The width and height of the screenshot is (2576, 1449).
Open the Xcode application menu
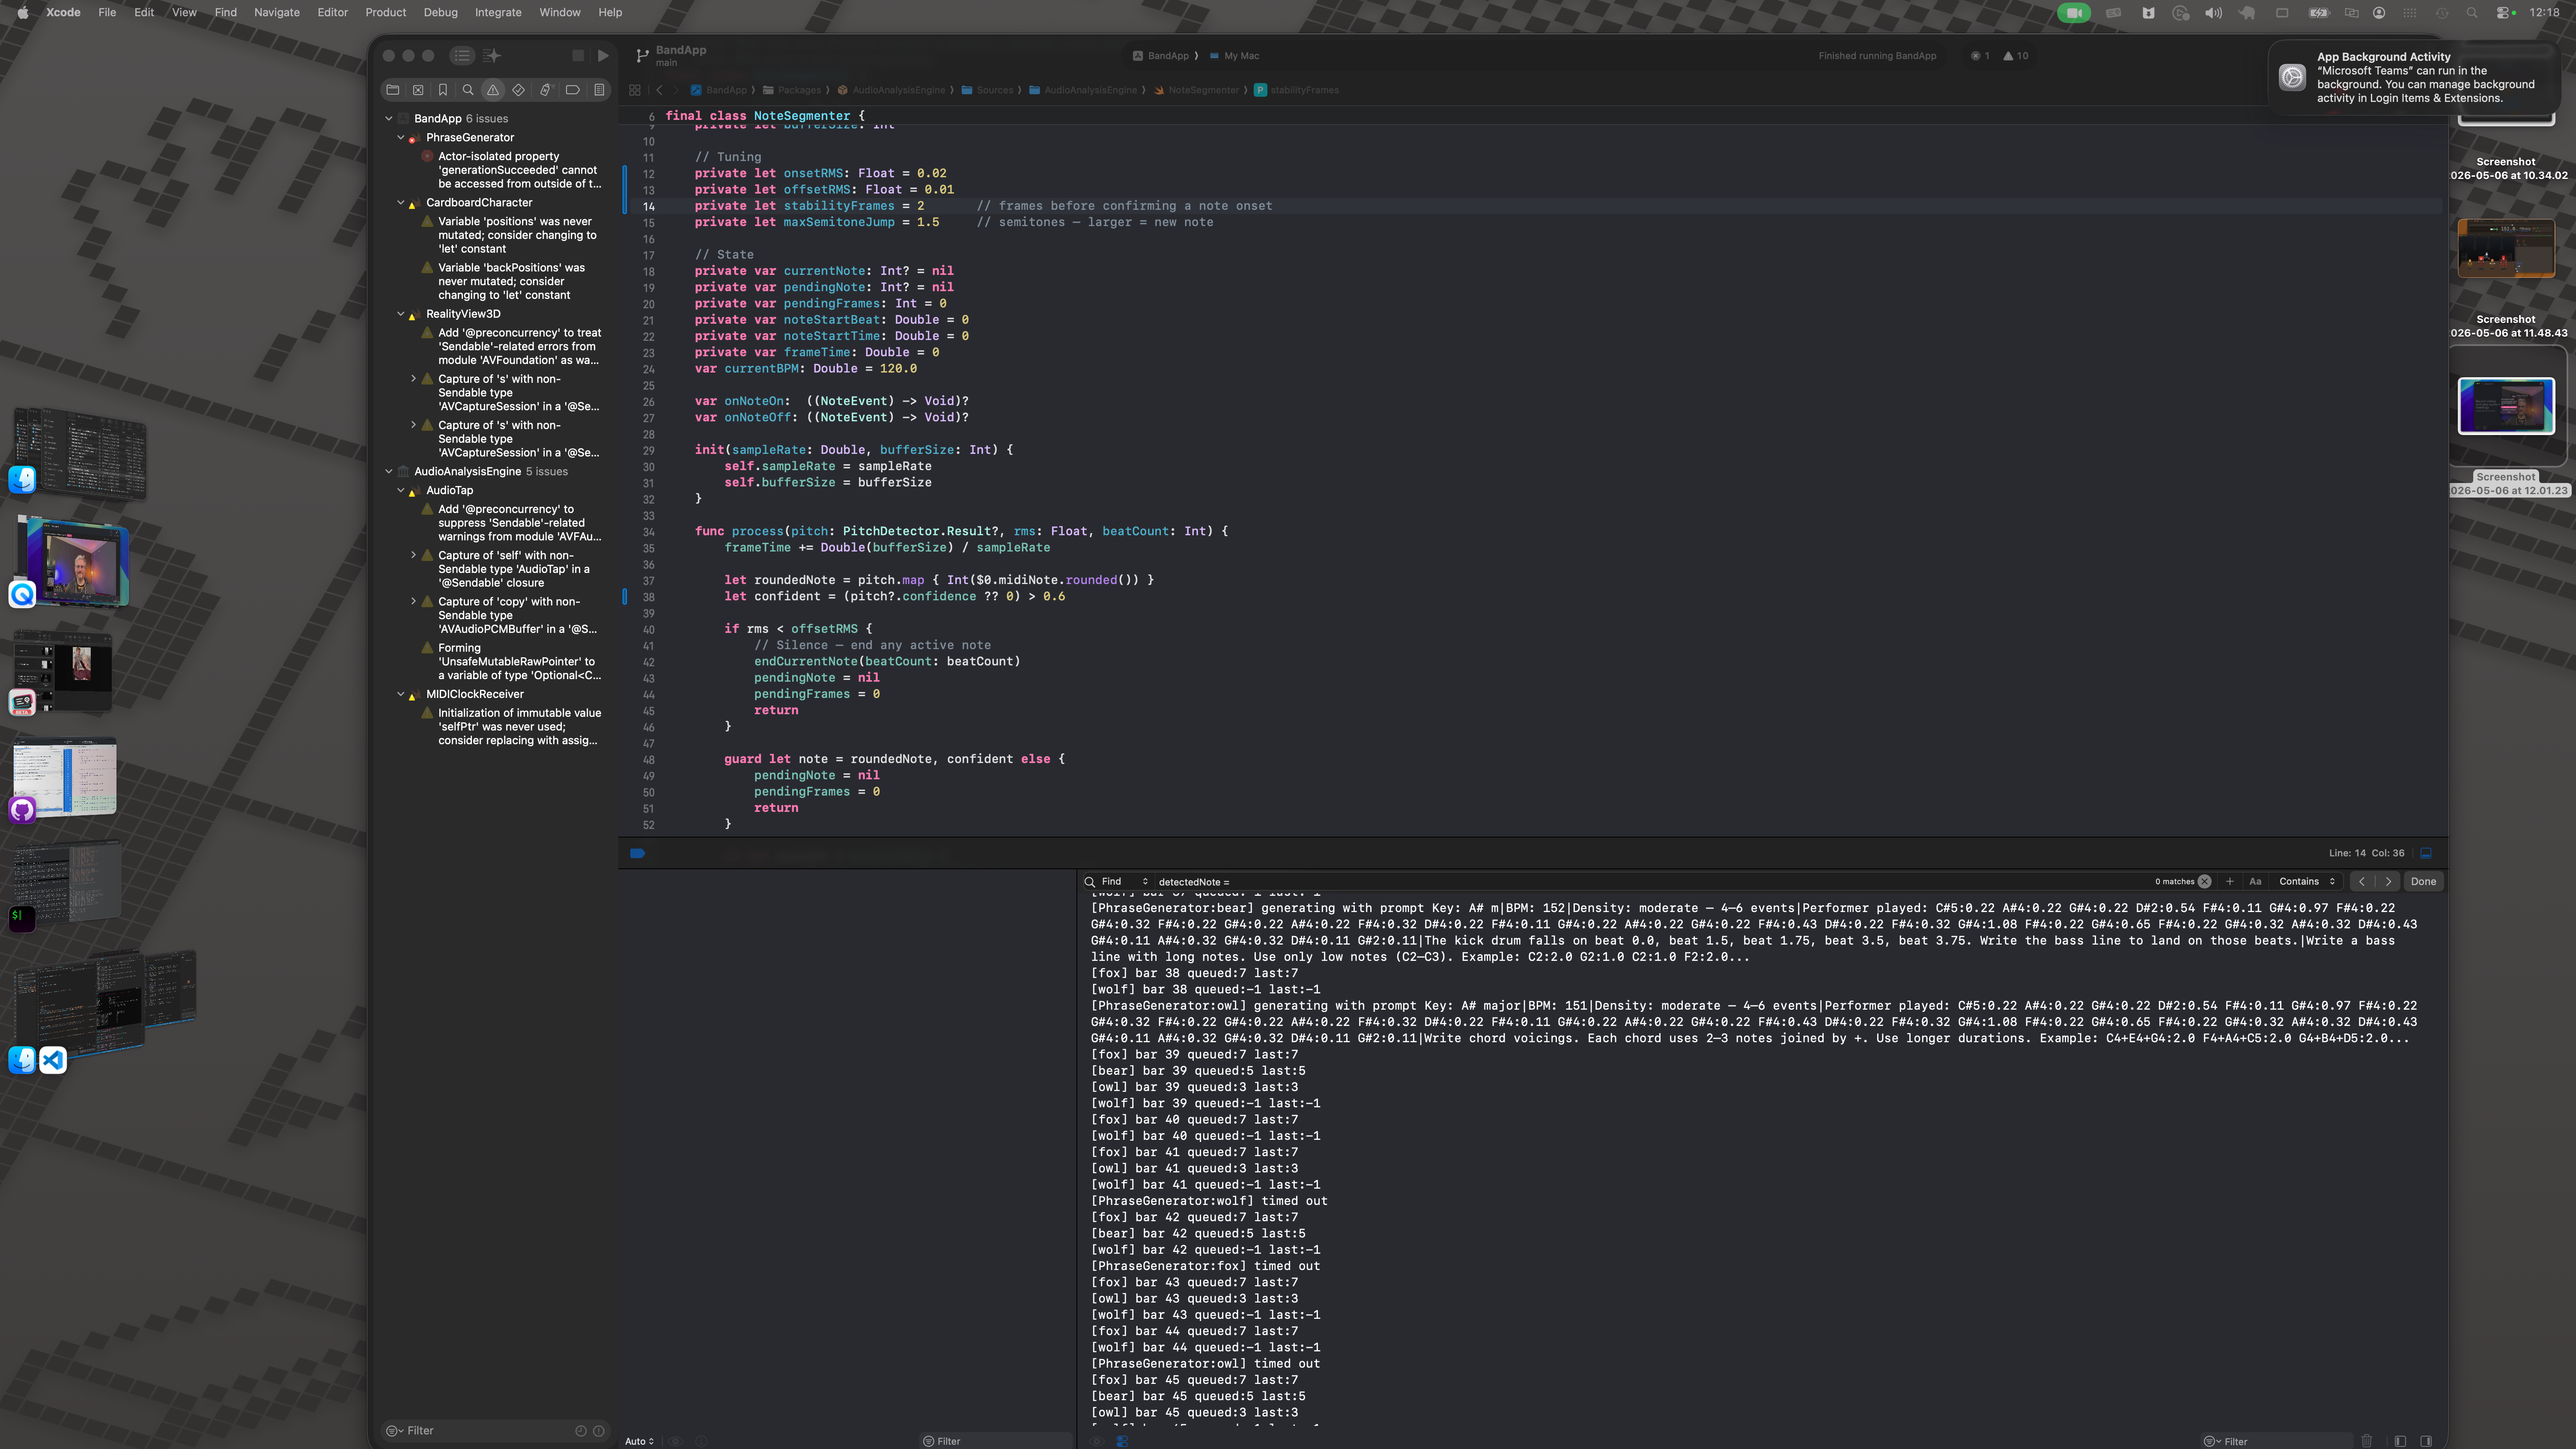coord(63,12)
